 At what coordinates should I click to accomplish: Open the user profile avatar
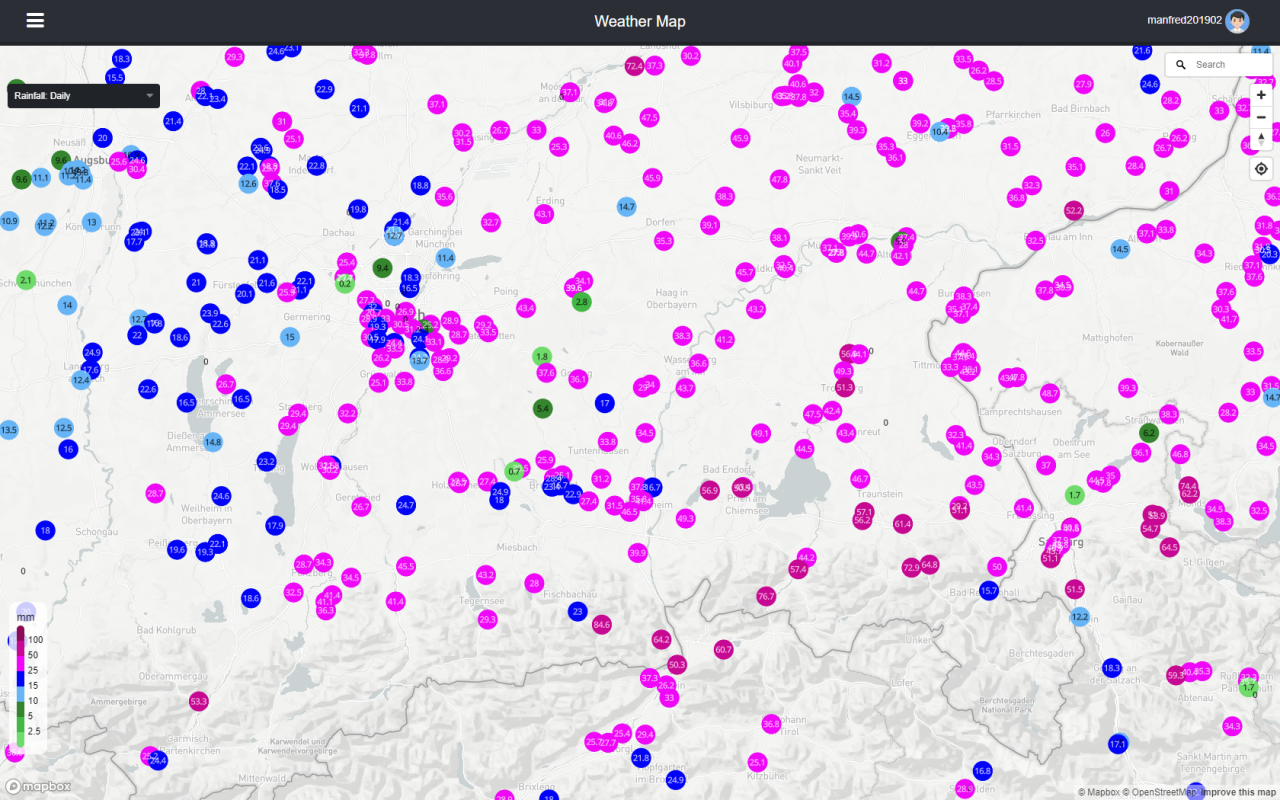click(1237, 21)
